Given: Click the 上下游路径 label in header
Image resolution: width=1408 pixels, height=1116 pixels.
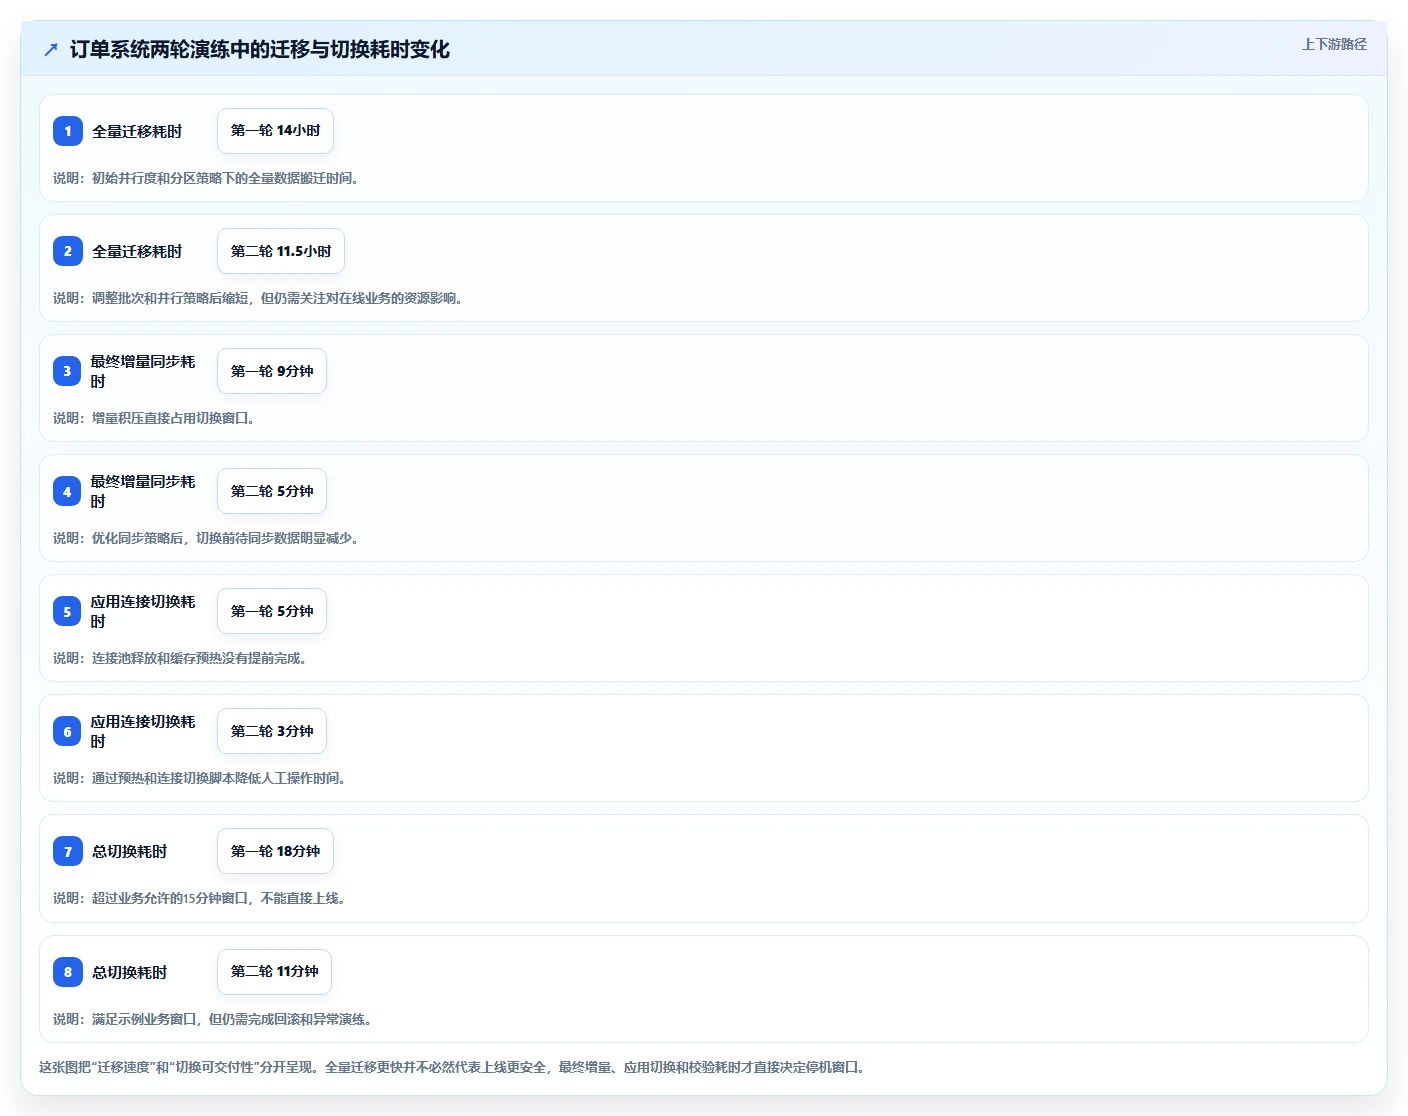Looking at the screenshot, I should click(1334, 44).
